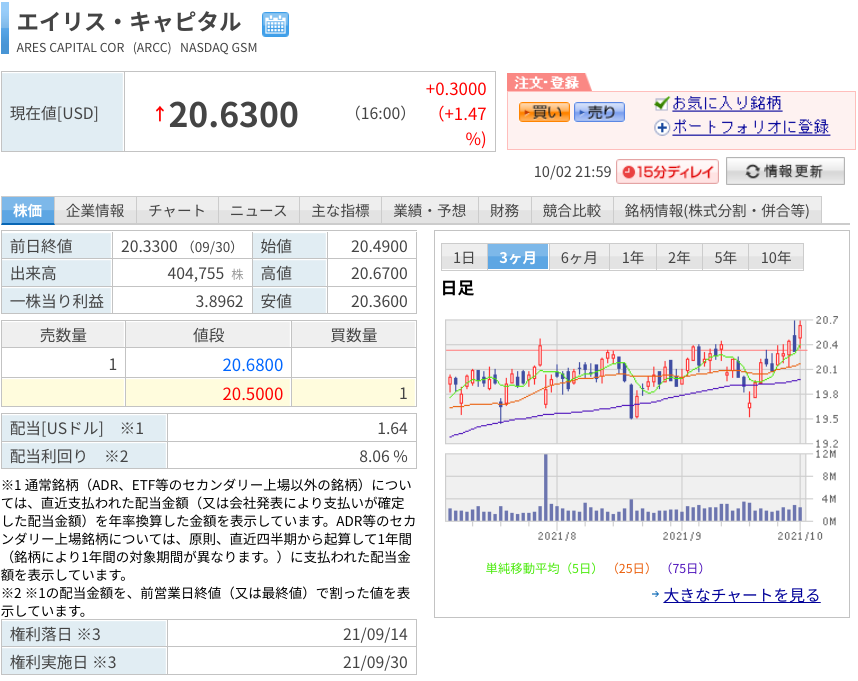Click the 買い buy button
Viewport: 858px width, 681px height.
pos(544,112)
